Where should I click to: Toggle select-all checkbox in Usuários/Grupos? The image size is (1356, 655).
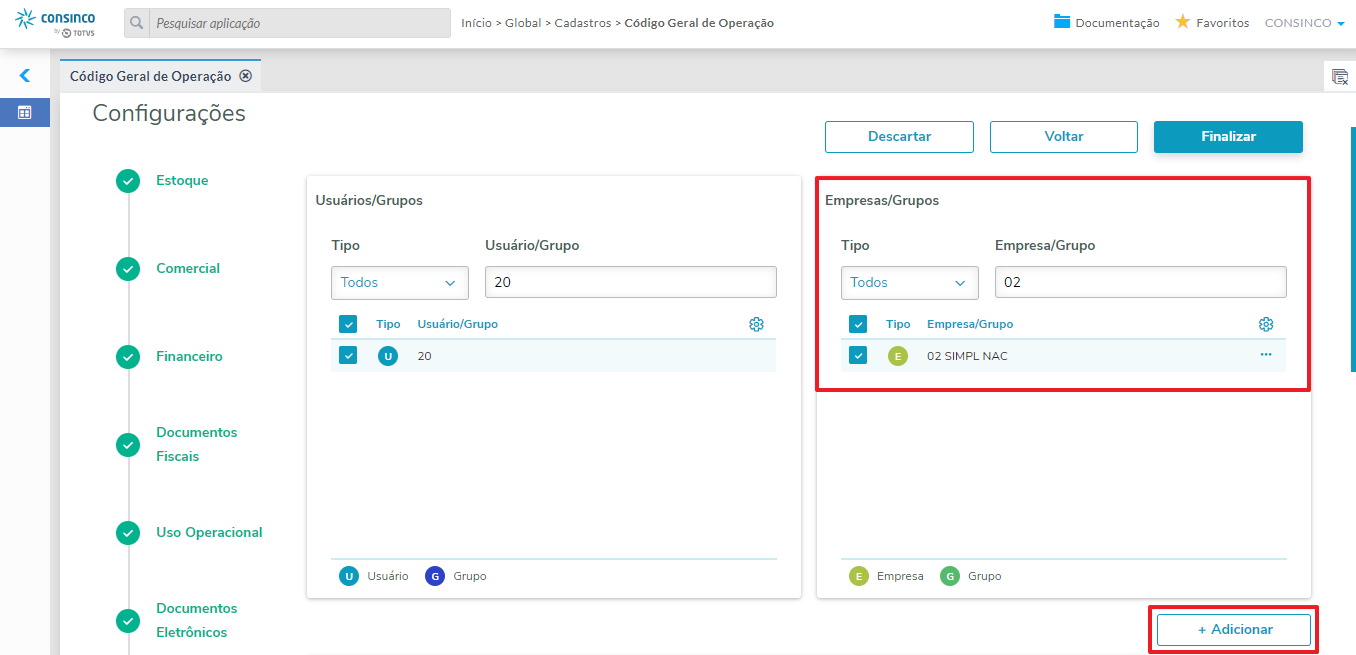click(x=348, y=324)
